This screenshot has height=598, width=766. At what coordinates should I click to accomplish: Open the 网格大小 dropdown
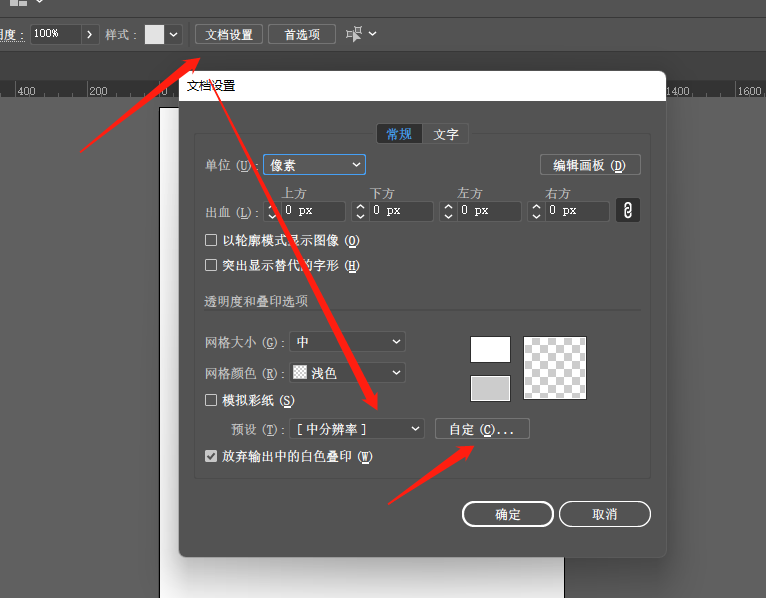pyautogui.click(x=347, y=342)
